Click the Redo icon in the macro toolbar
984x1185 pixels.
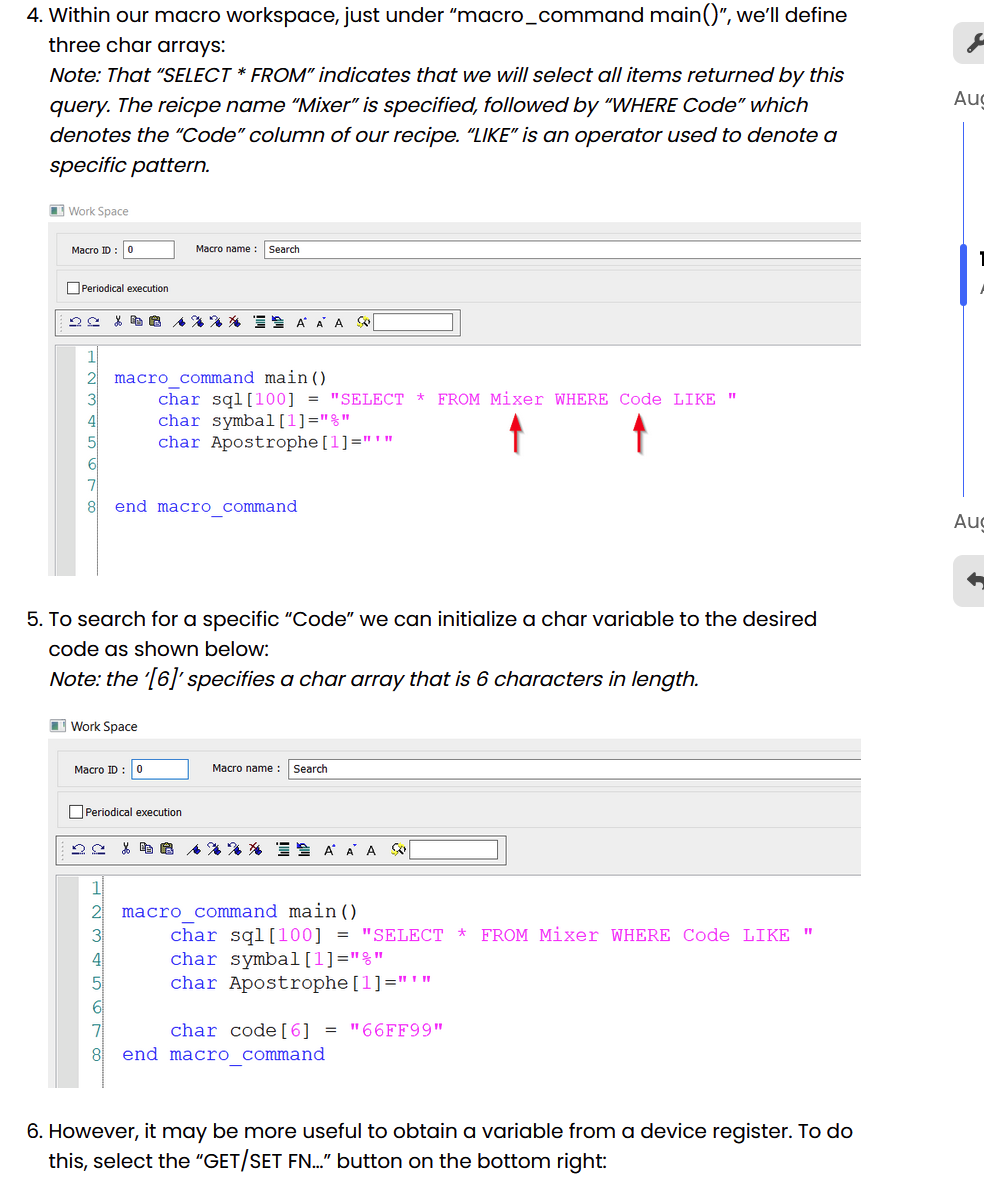pyautogui.click(x=94, y=321)
